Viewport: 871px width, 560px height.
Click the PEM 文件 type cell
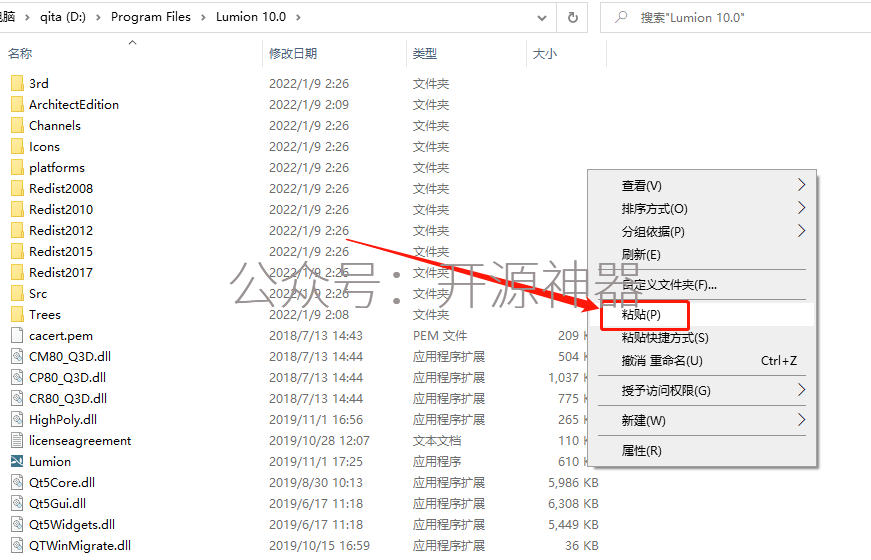point(439,336)
